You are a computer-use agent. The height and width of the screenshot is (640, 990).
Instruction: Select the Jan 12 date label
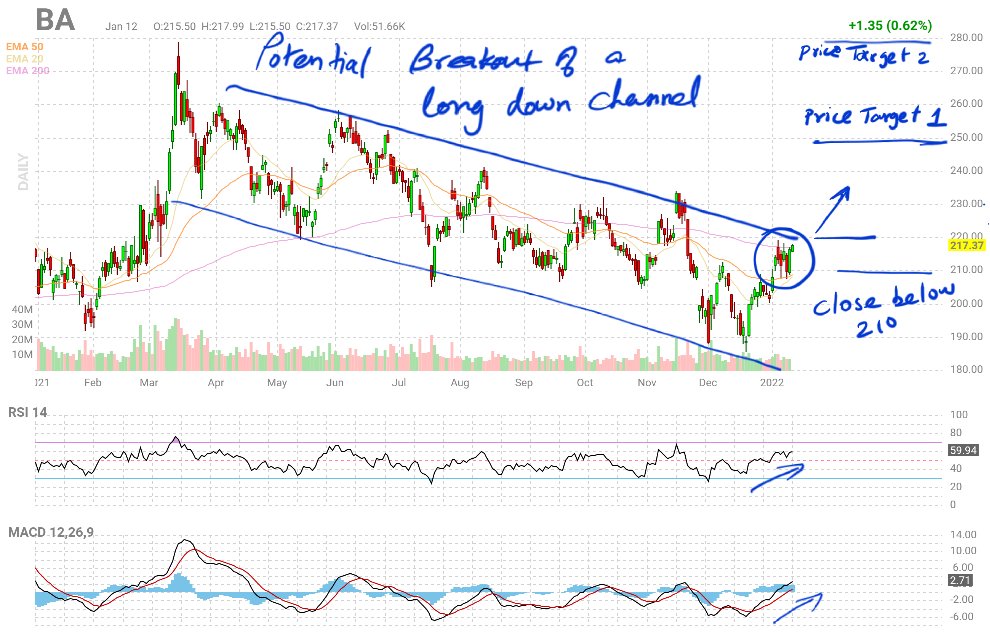pyautogui.click(x=121, y=27)
